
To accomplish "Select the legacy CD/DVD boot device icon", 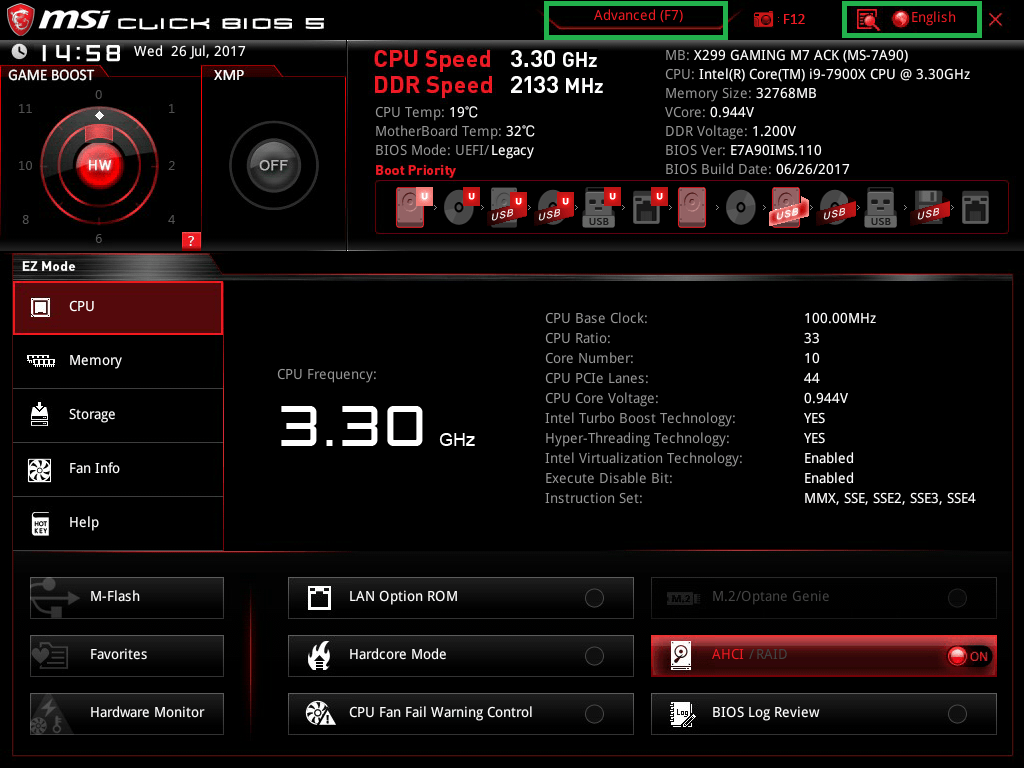I will (x=741, y=208).
